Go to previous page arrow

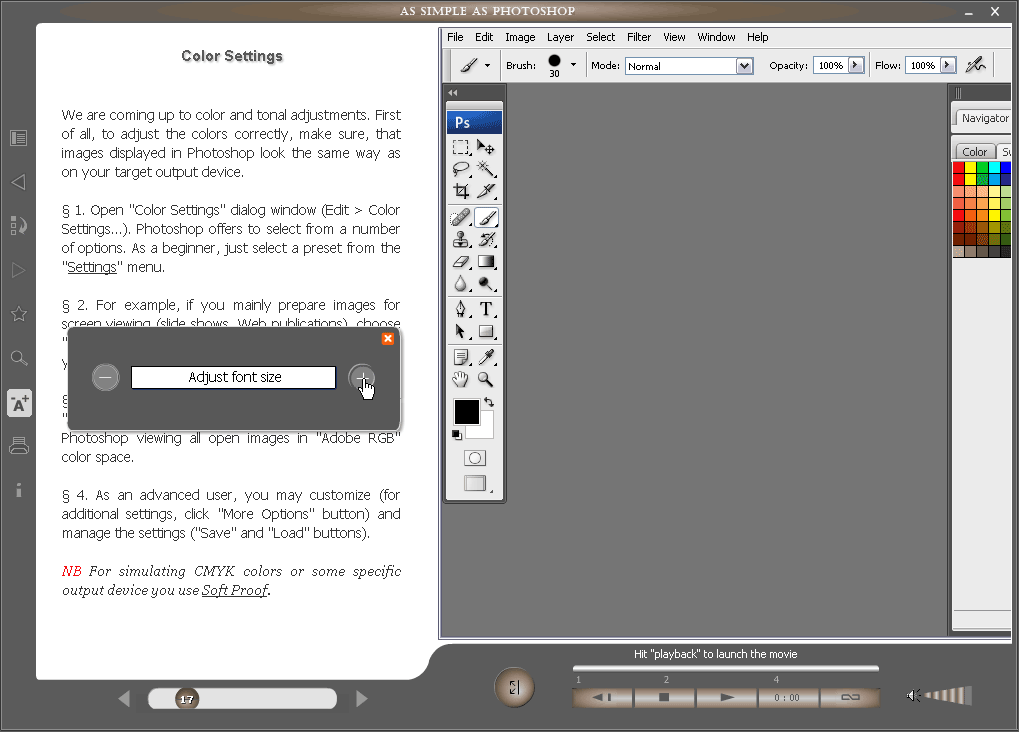coord(124,699)
